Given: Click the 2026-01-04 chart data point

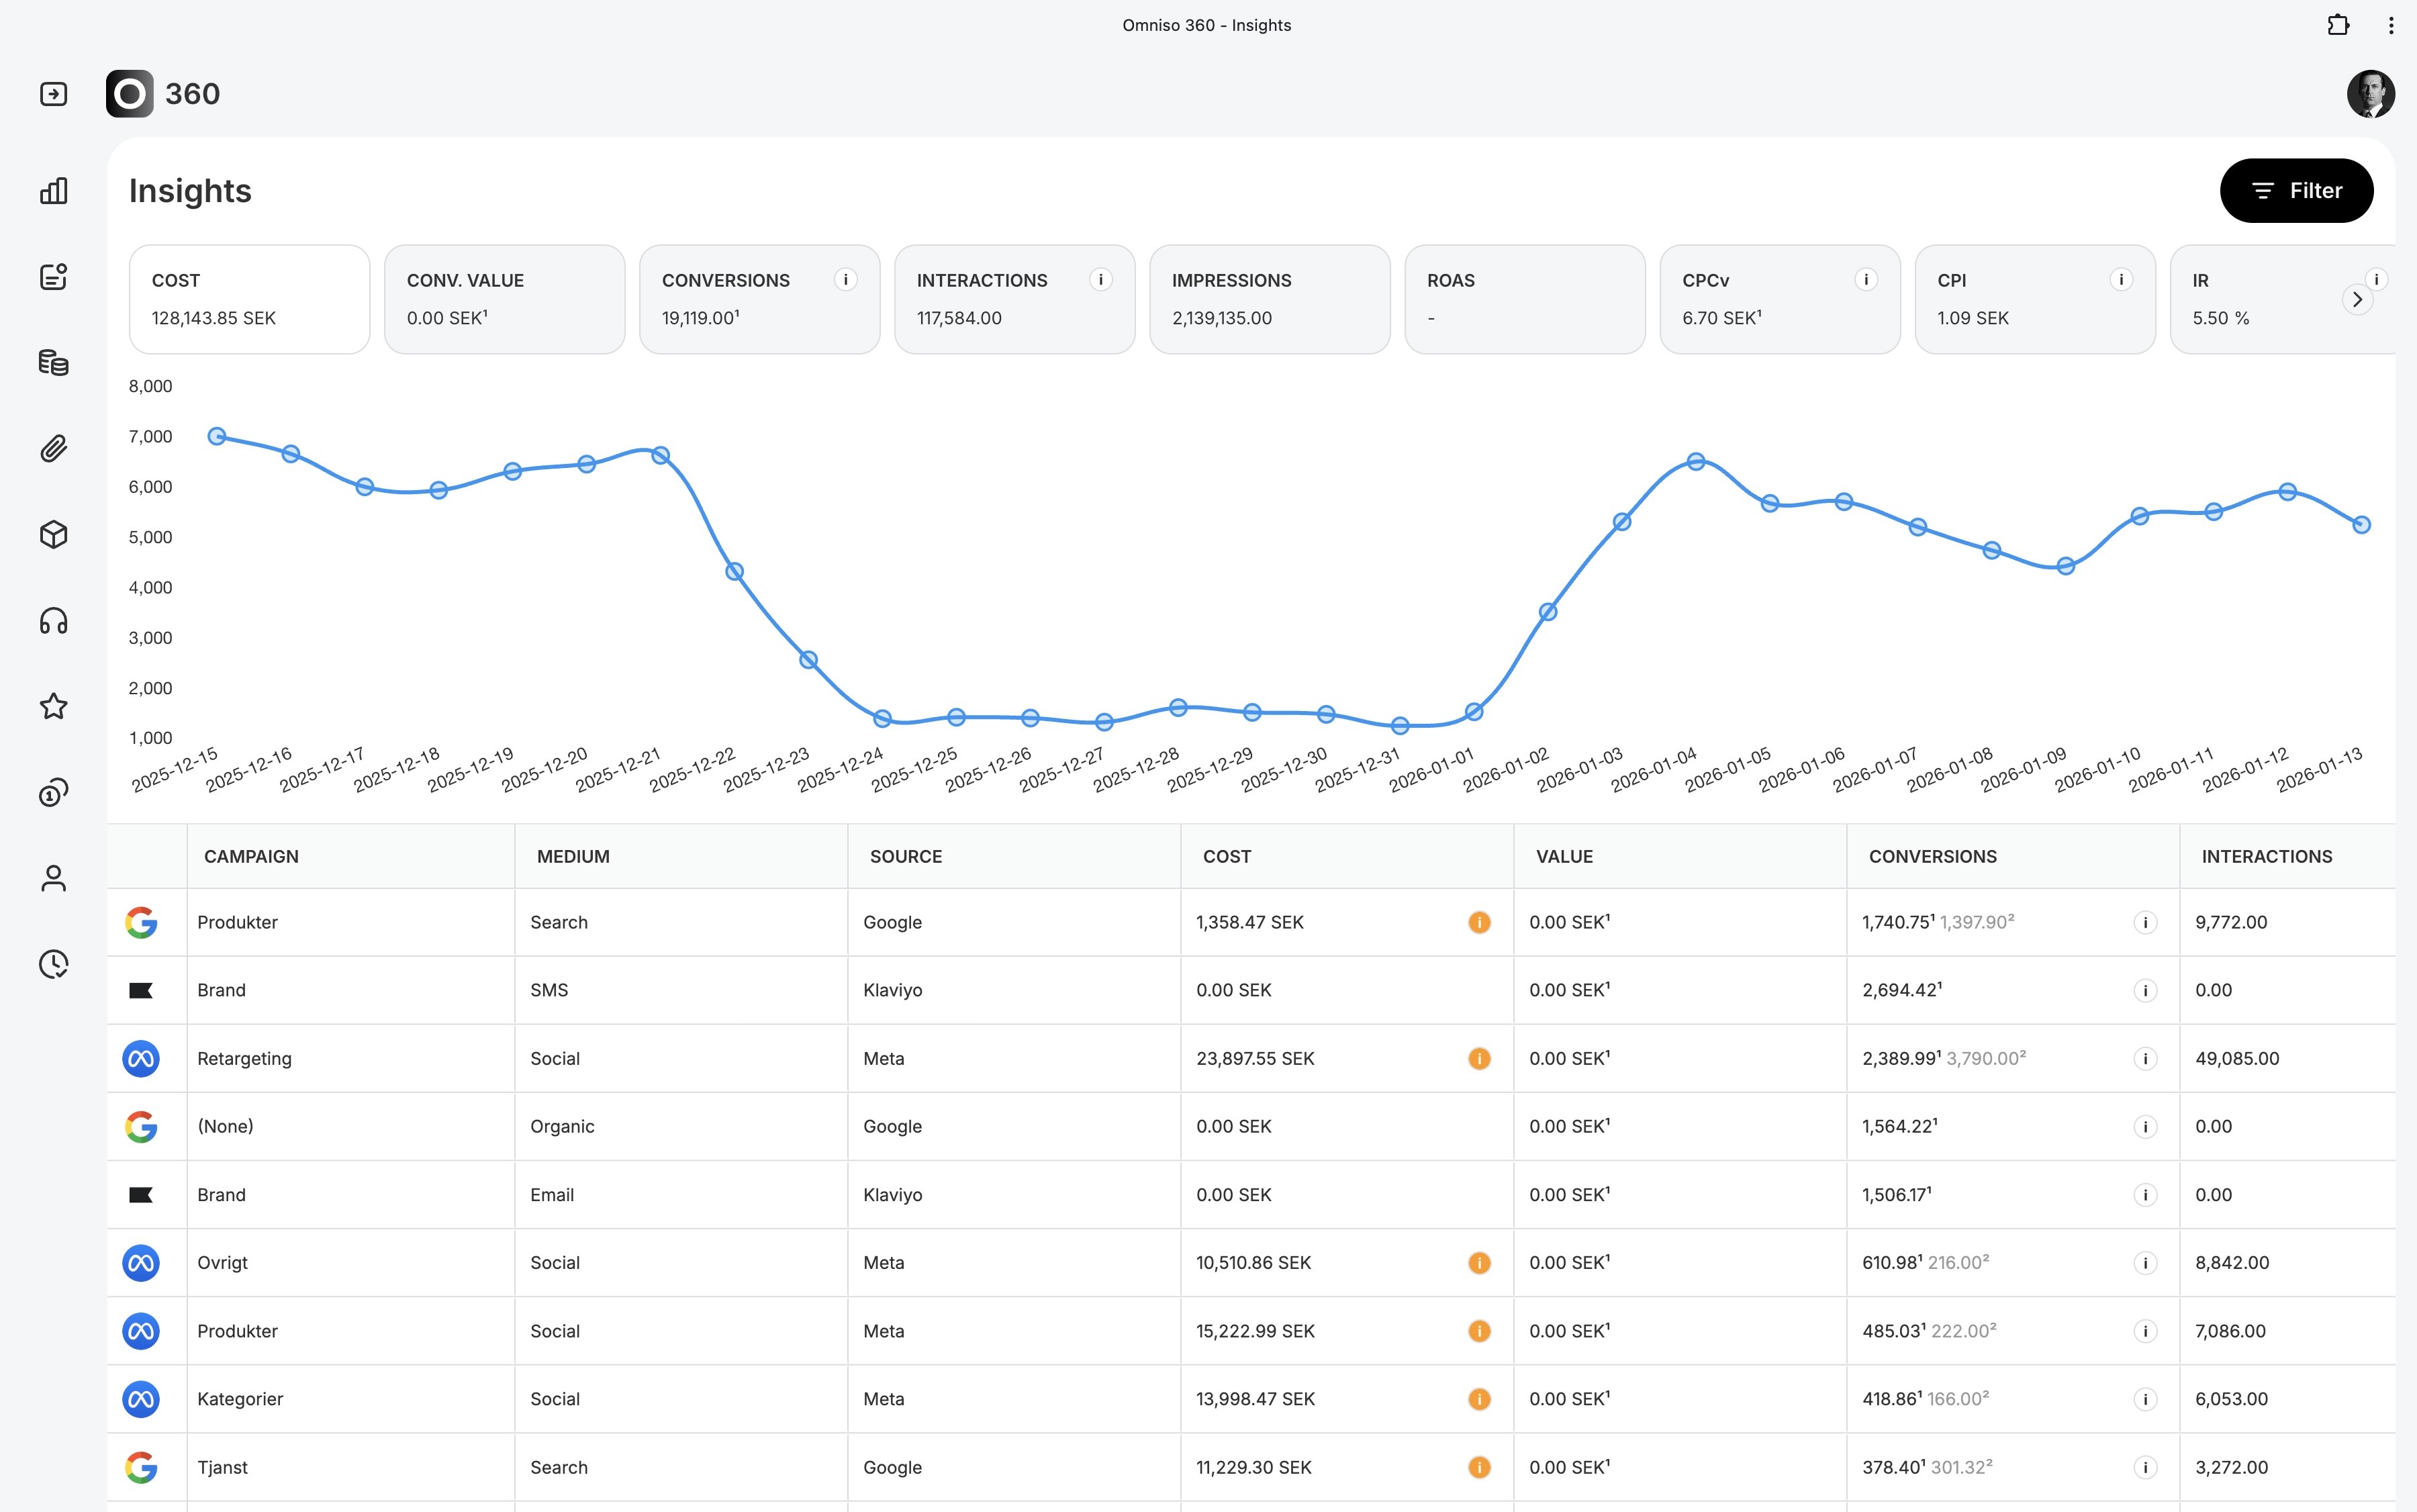Looking at the screenshot, I should coord(1695,462).
